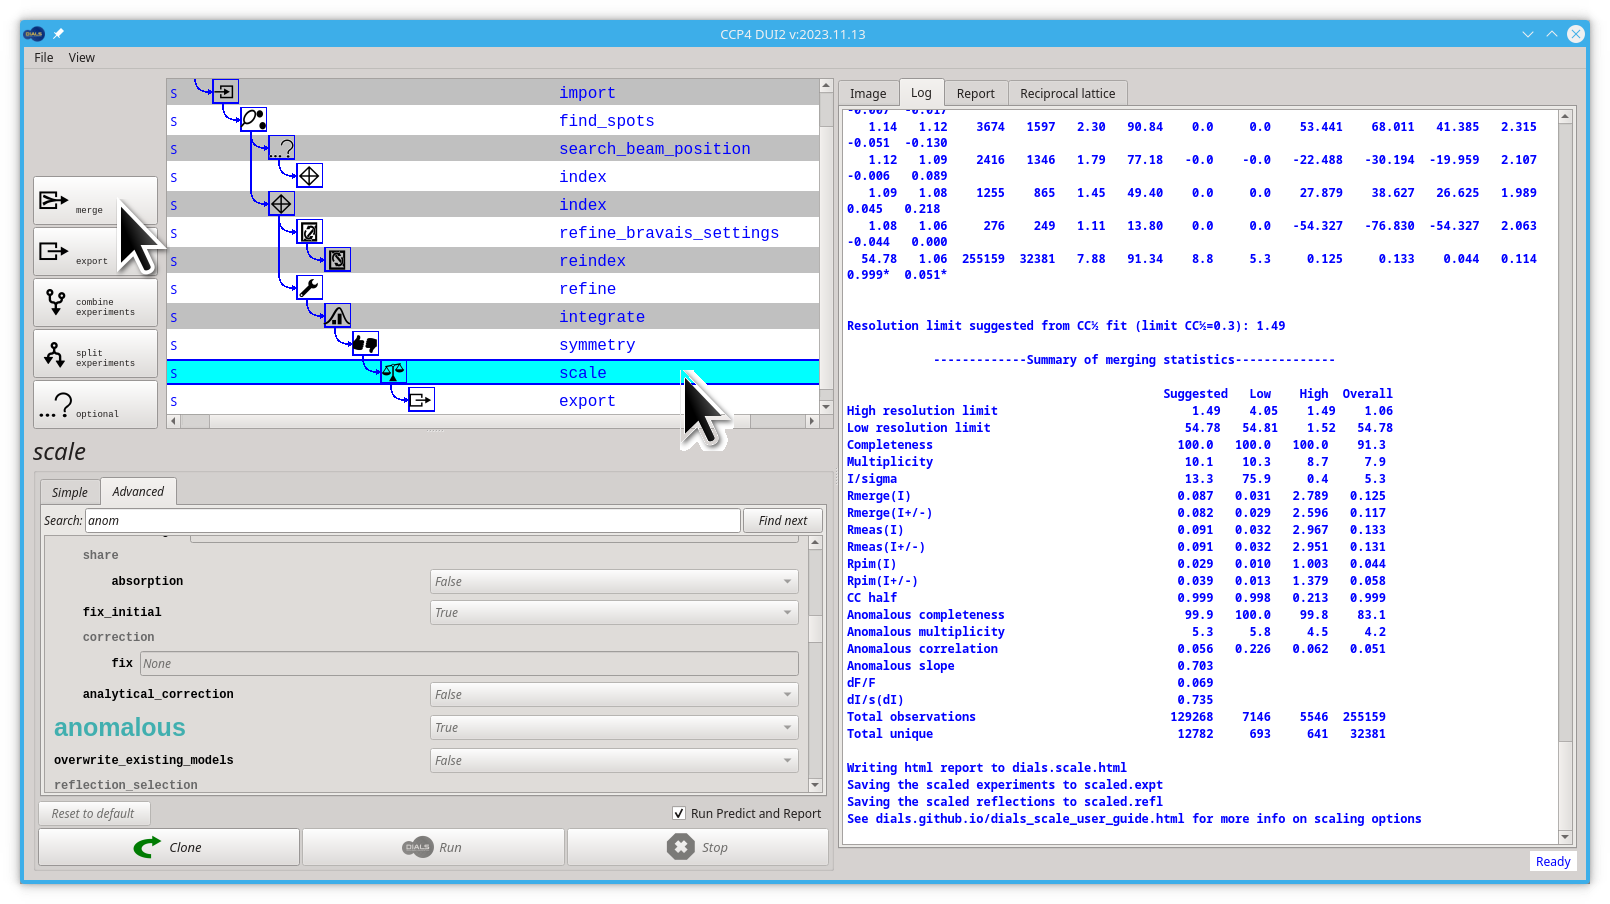Click the Find next button
Screen dimensions: 1610x904
coord(783,521)
